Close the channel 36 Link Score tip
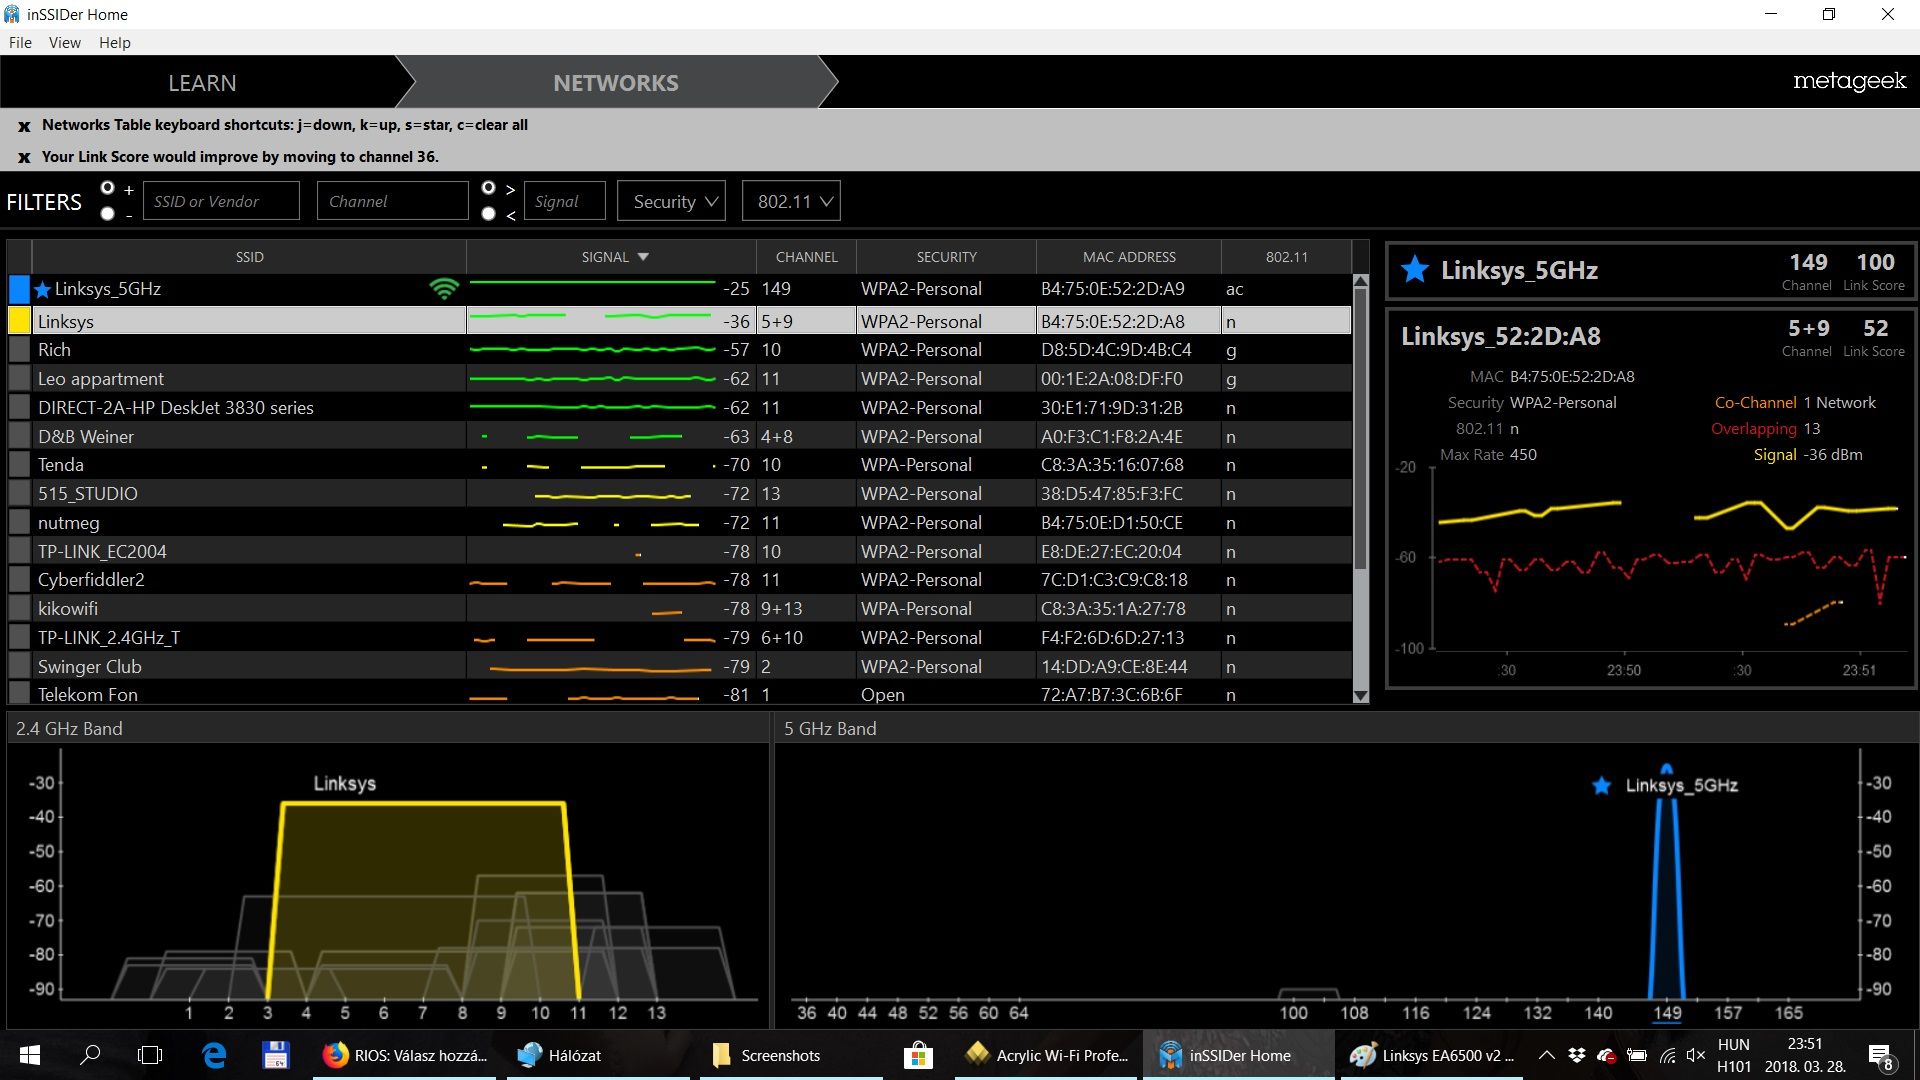Screen dimensions: 1920x1080 (24, 158)
